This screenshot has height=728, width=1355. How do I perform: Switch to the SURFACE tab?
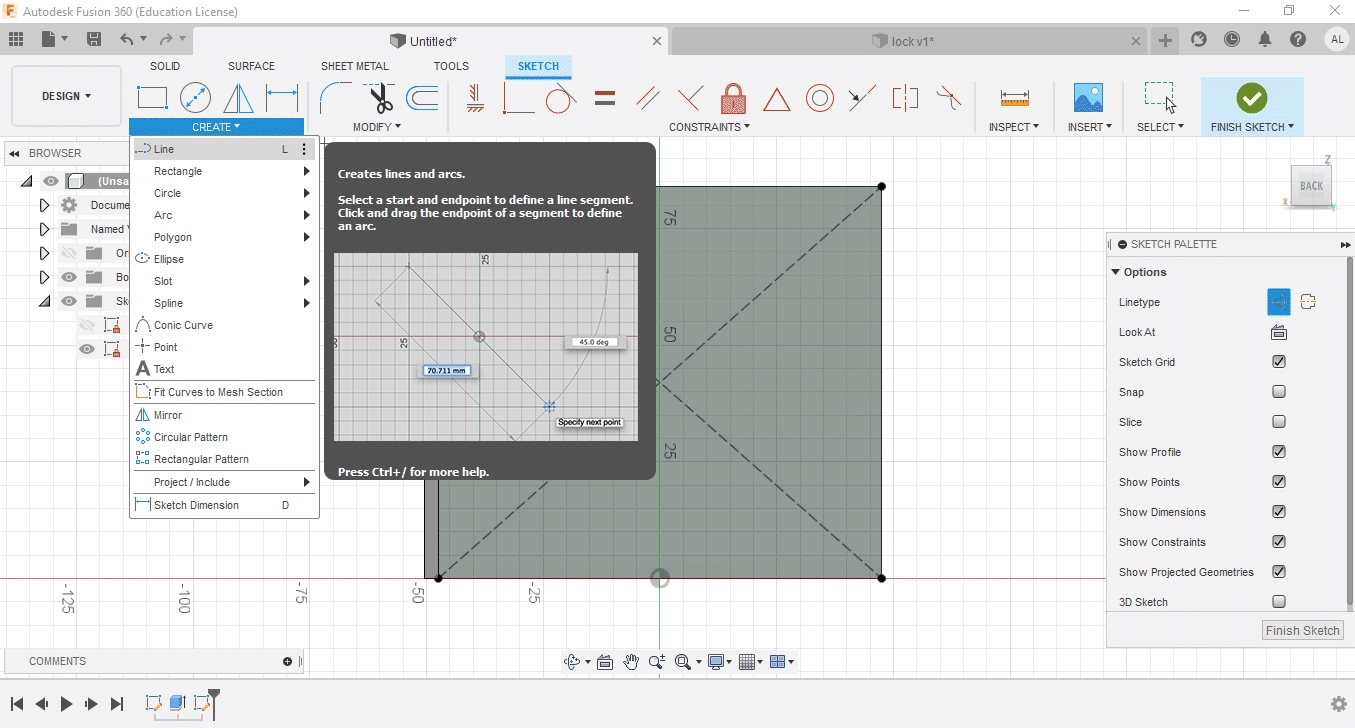[x=251, y=66]
